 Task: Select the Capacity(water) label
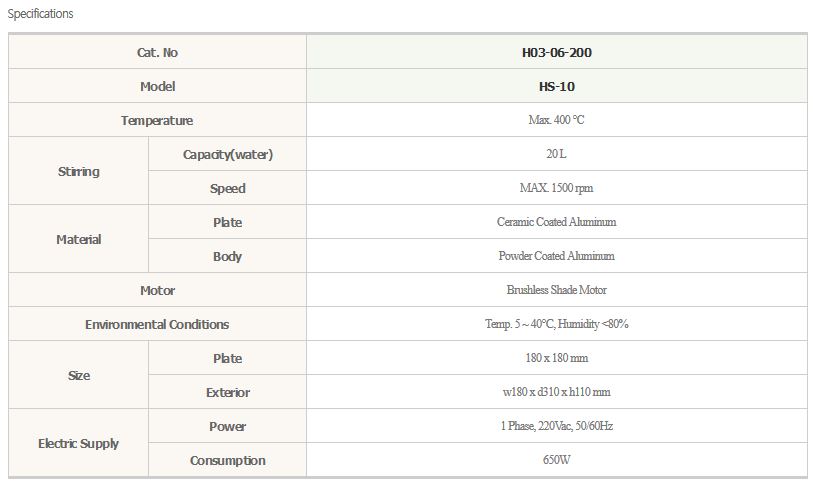point(227,154)
